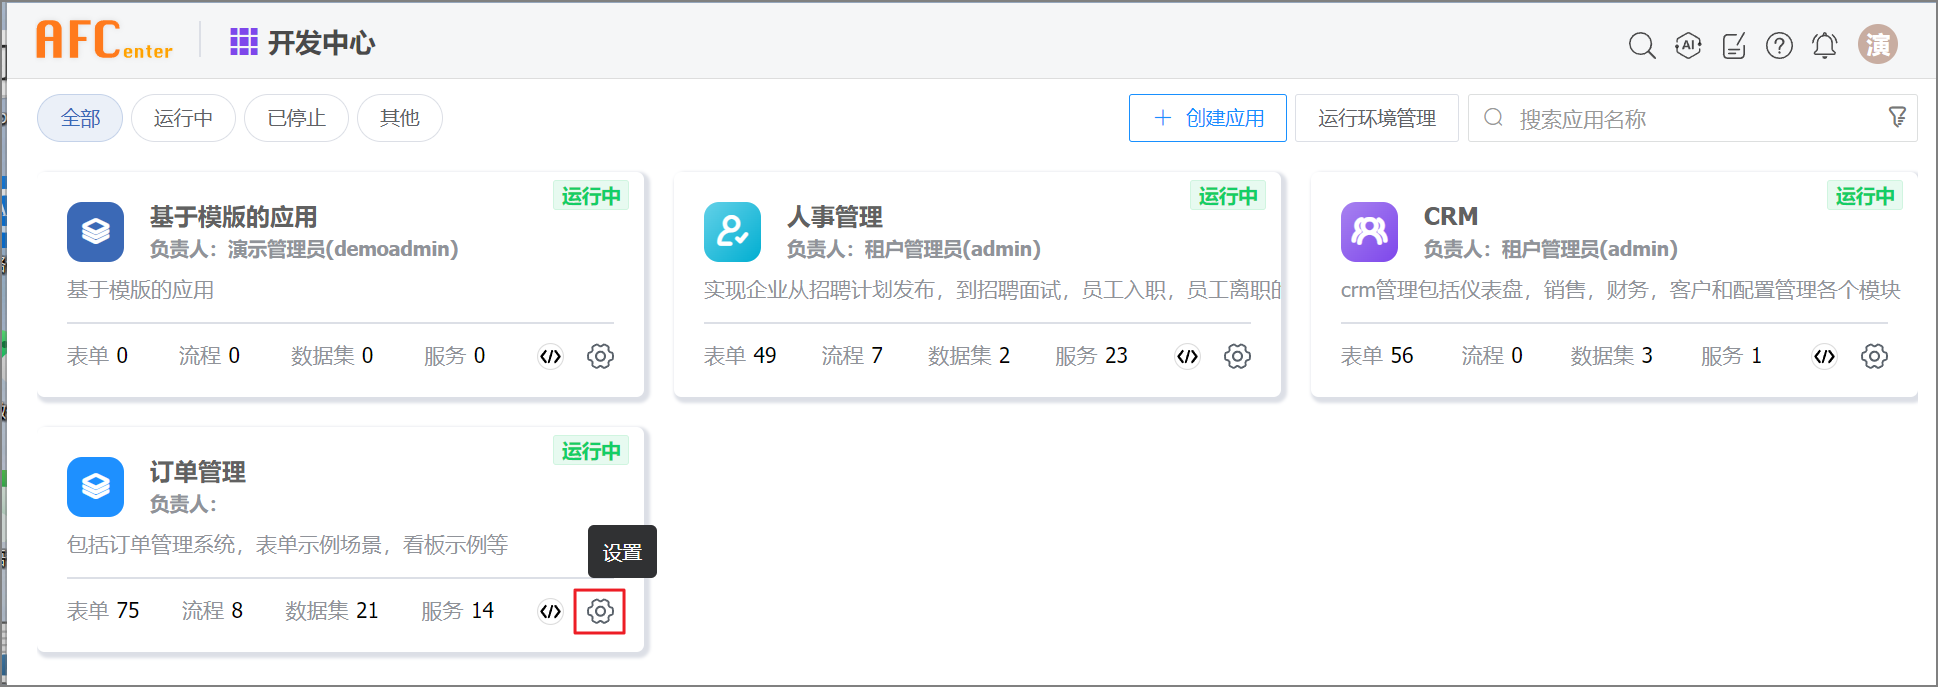Open the search icon in header
Image resolution: width=1938 pixels, height=687 pixels.
pyautogui.click(x=1641, y=45)
